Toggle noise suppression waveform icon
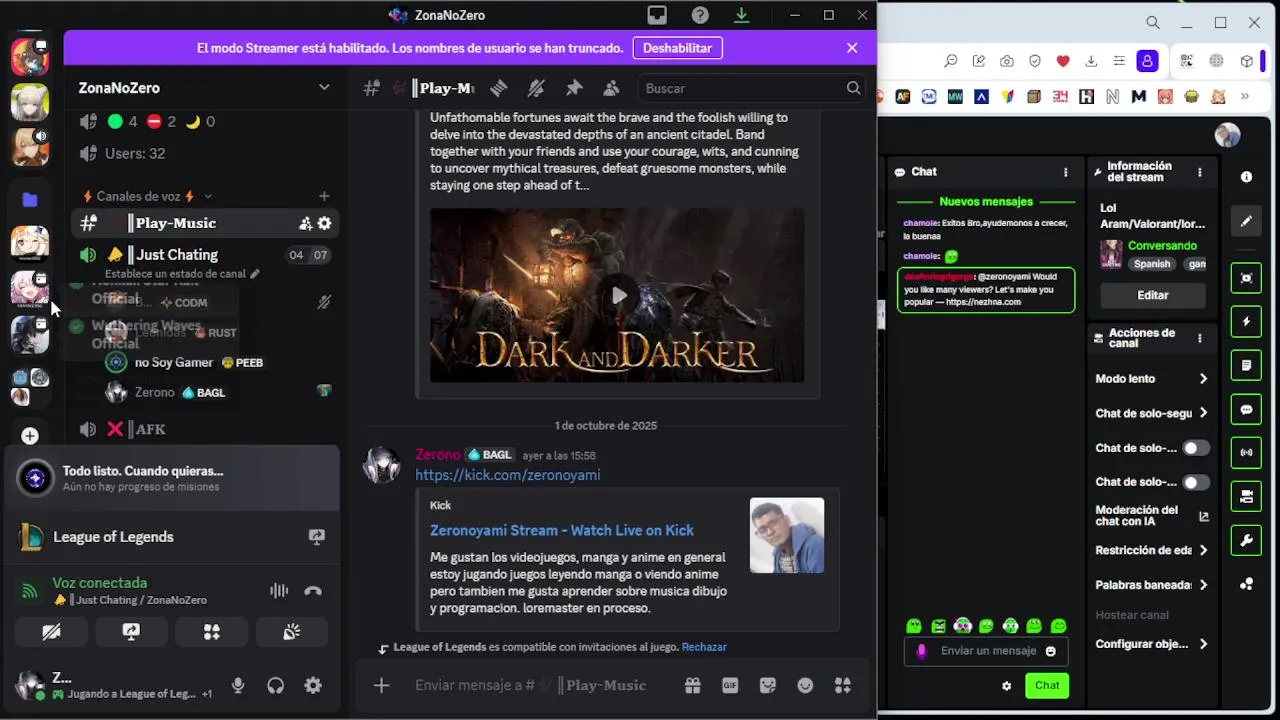Viewport: 1280px width, 720px height. [x=279, y=591]
